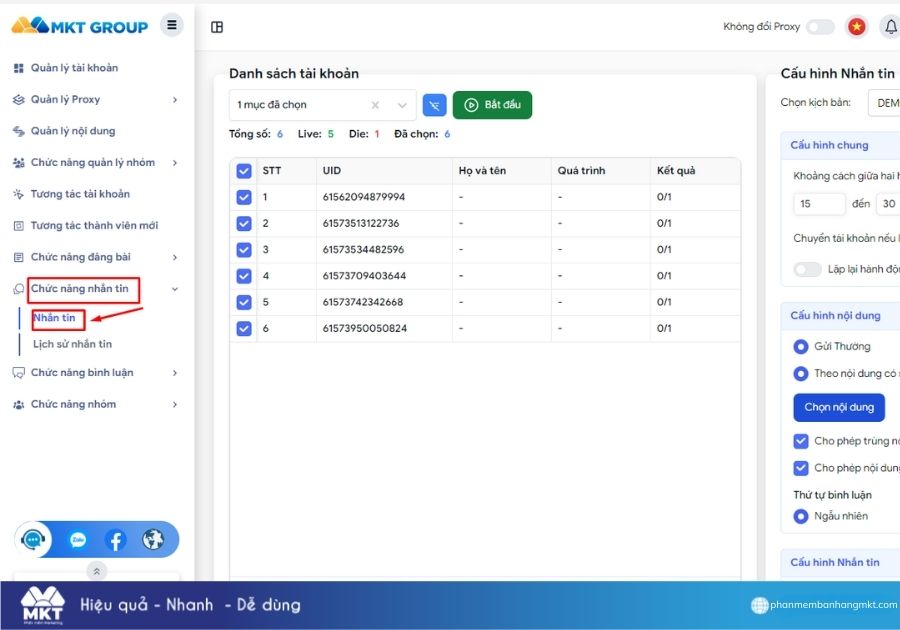Click the blue filter icon next to Bắt đầu
Viewport: 900px width, 630px height.
pos(434,104)
